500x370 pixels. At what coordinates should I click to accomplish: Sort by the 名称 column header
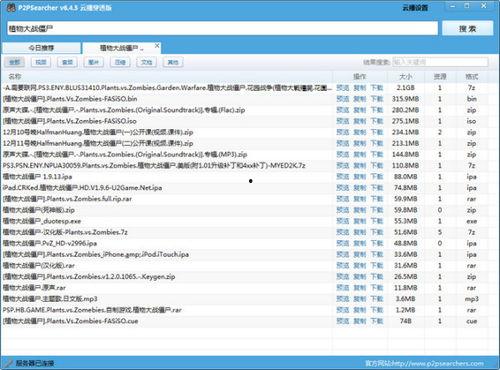tap(14, 77)
